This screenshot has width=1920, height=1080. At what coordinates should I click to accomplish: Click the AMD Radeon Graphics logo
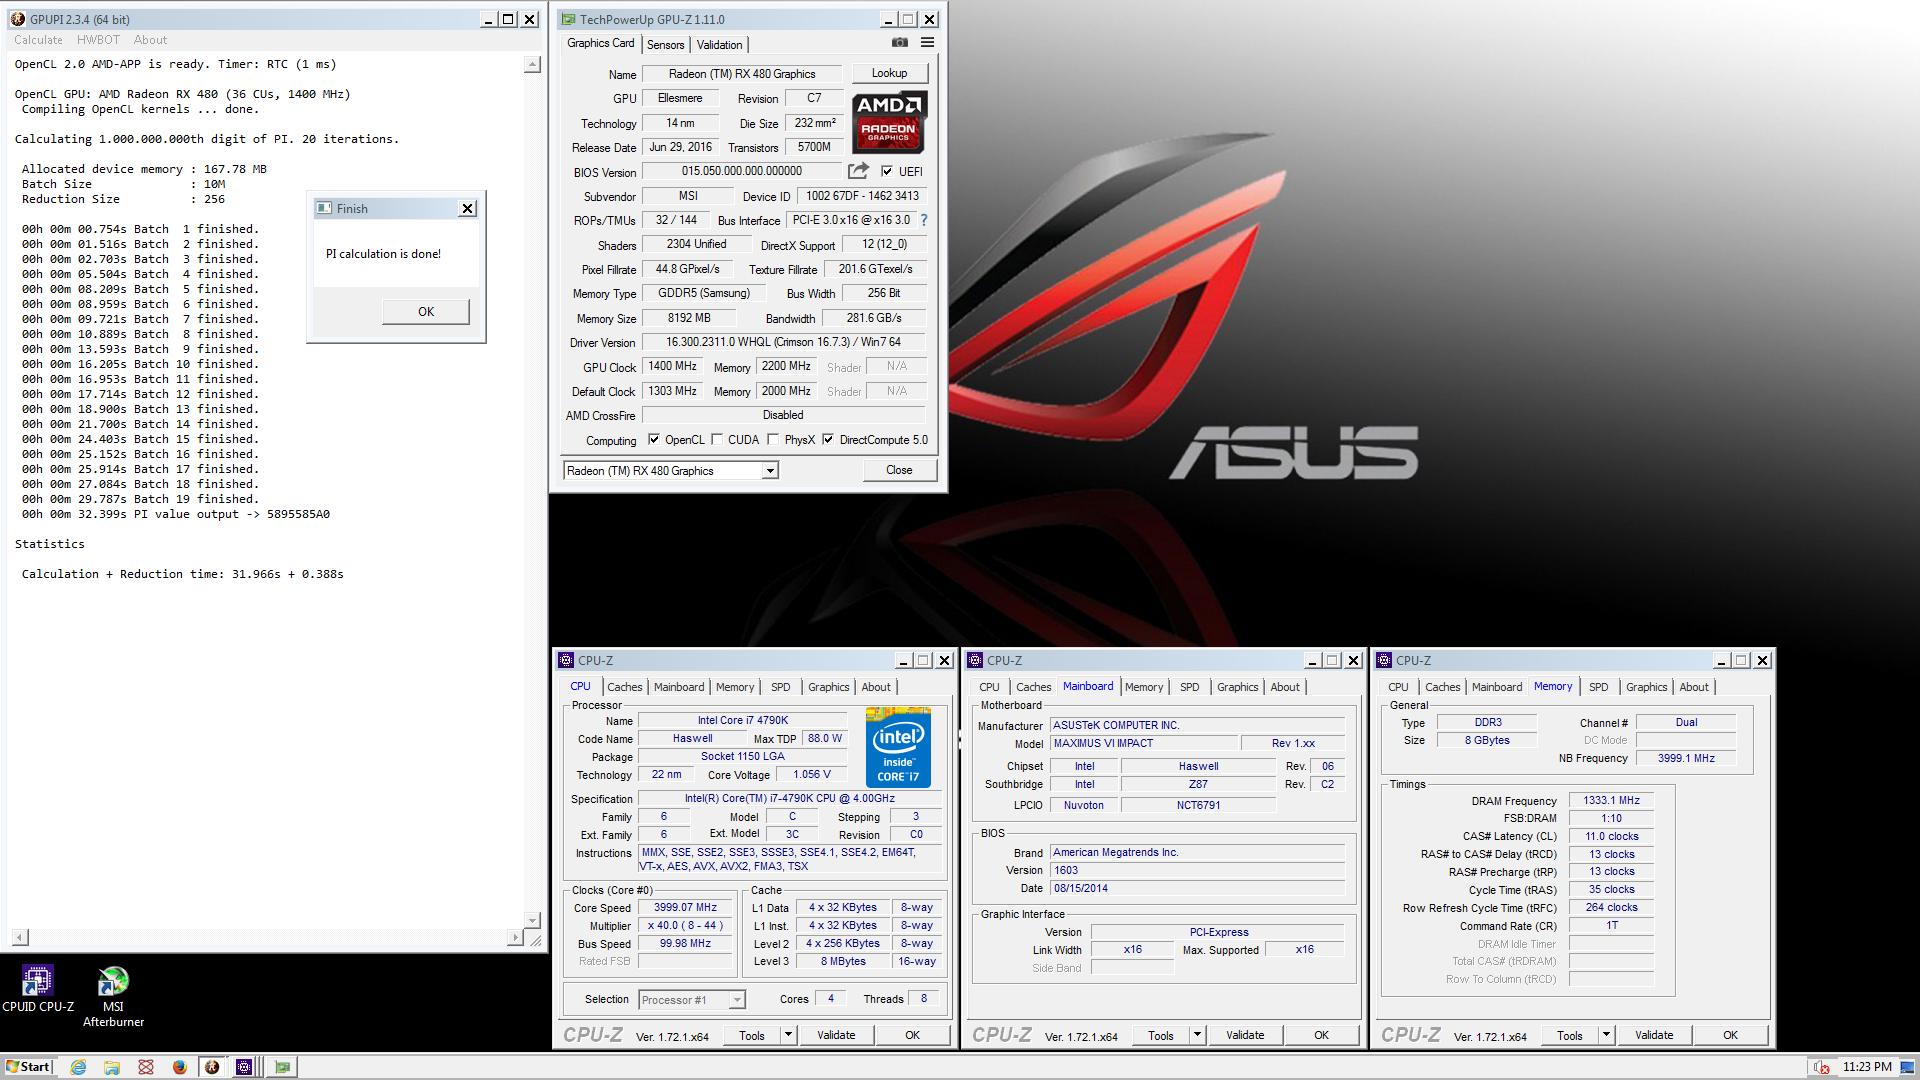click(x=889, y=122)
